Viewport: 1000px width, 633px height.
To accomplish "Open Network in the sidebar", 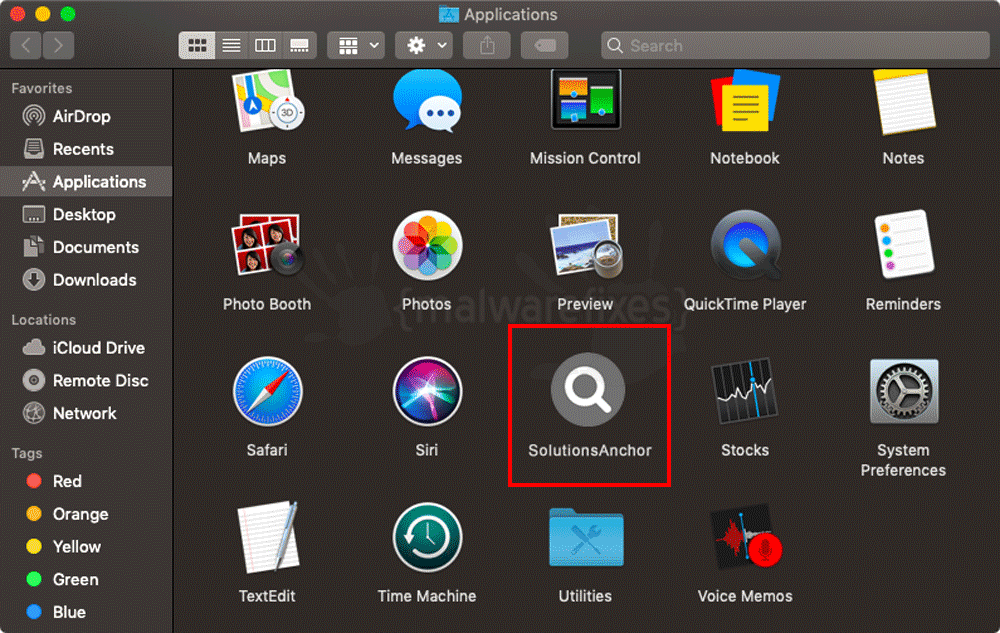I will pyautogui.click(x=86, y=413).
